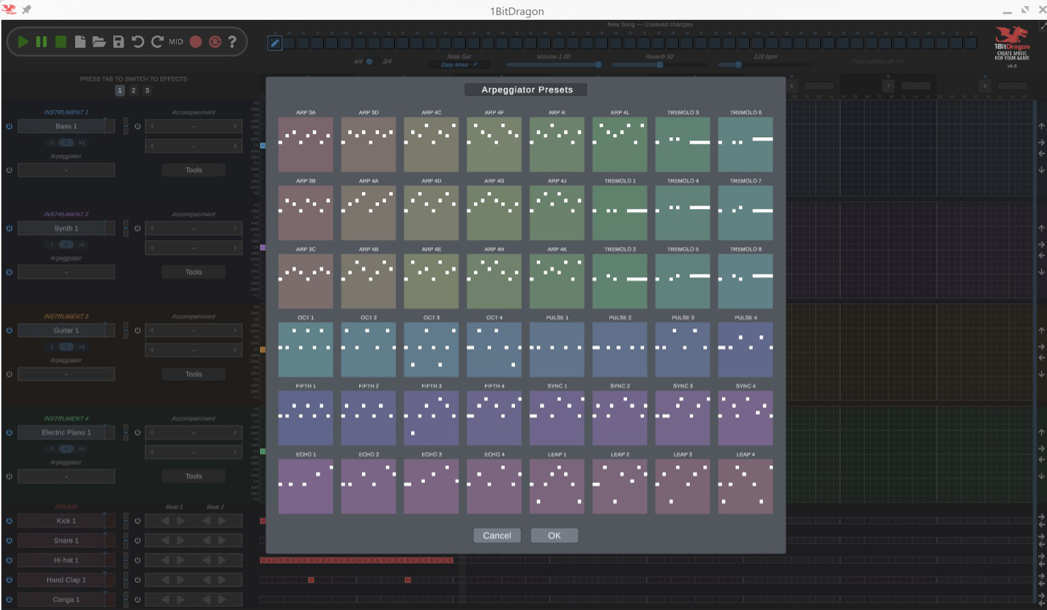Image resolution: width=1047 pixels, height=610 pixels.
Task: Create a new song with the page icon
Action: tap(80, 42)
